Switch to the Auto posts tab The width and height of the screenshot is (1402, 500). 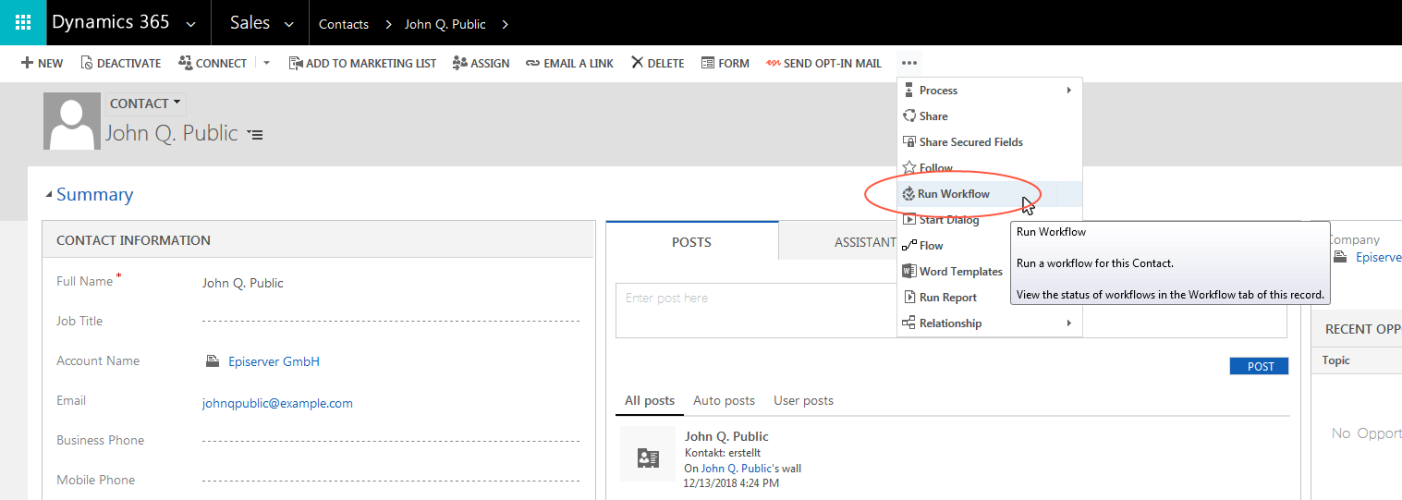pos(723,400)
